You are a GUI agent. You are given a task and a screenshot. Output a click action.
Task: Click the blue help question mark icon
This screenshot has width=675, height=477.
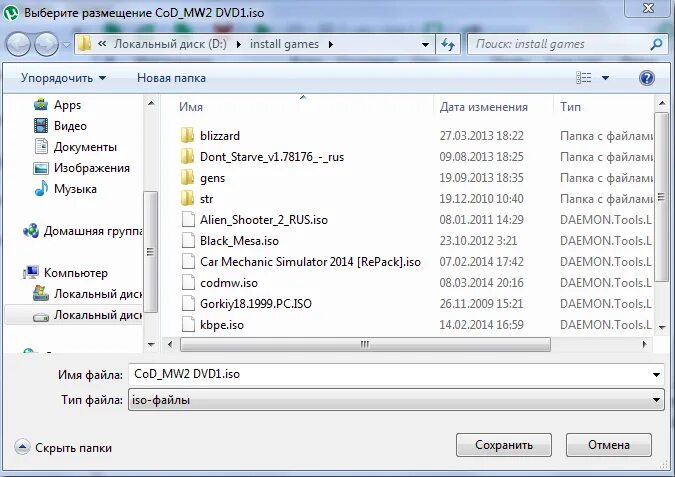pyautogui.click(x=647, y=78)
